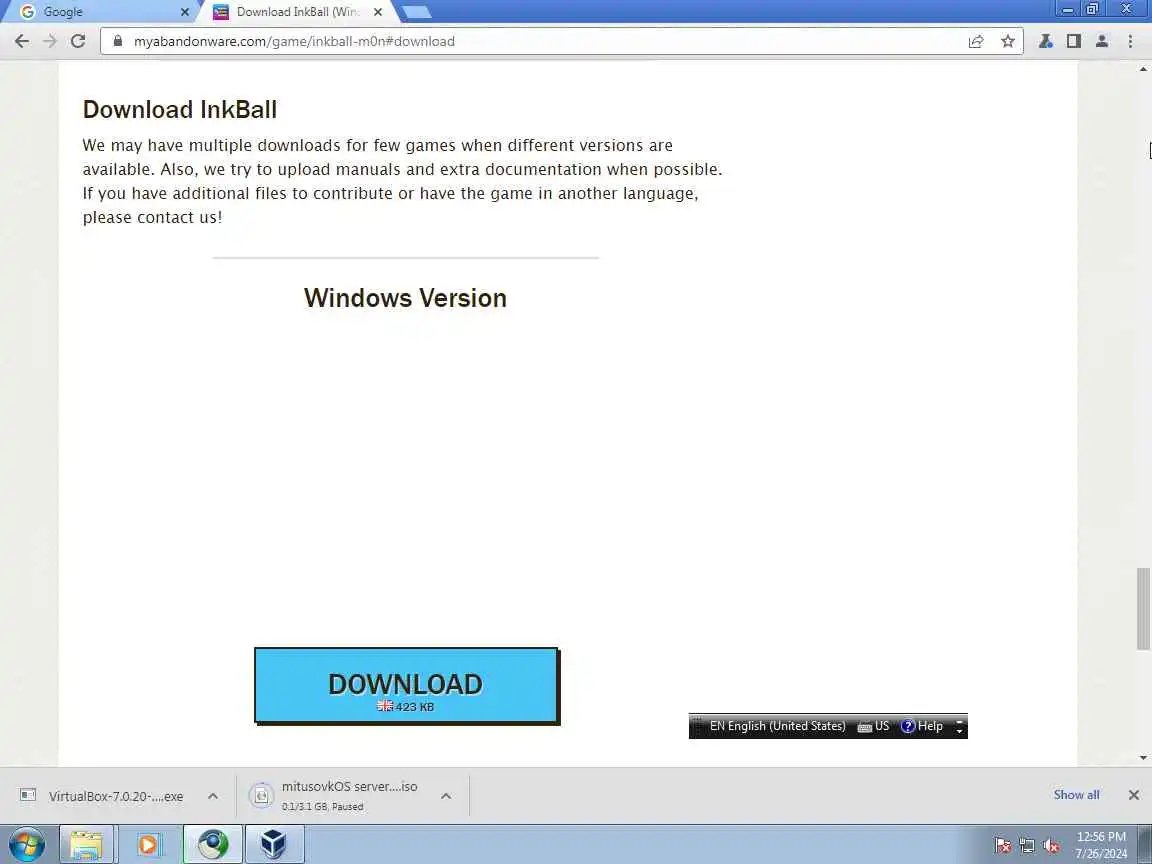Image resolution: width=1152 pixels, height=864 pixels.
Task: Click the Show desktop strip
Action: click(1145, 845)
